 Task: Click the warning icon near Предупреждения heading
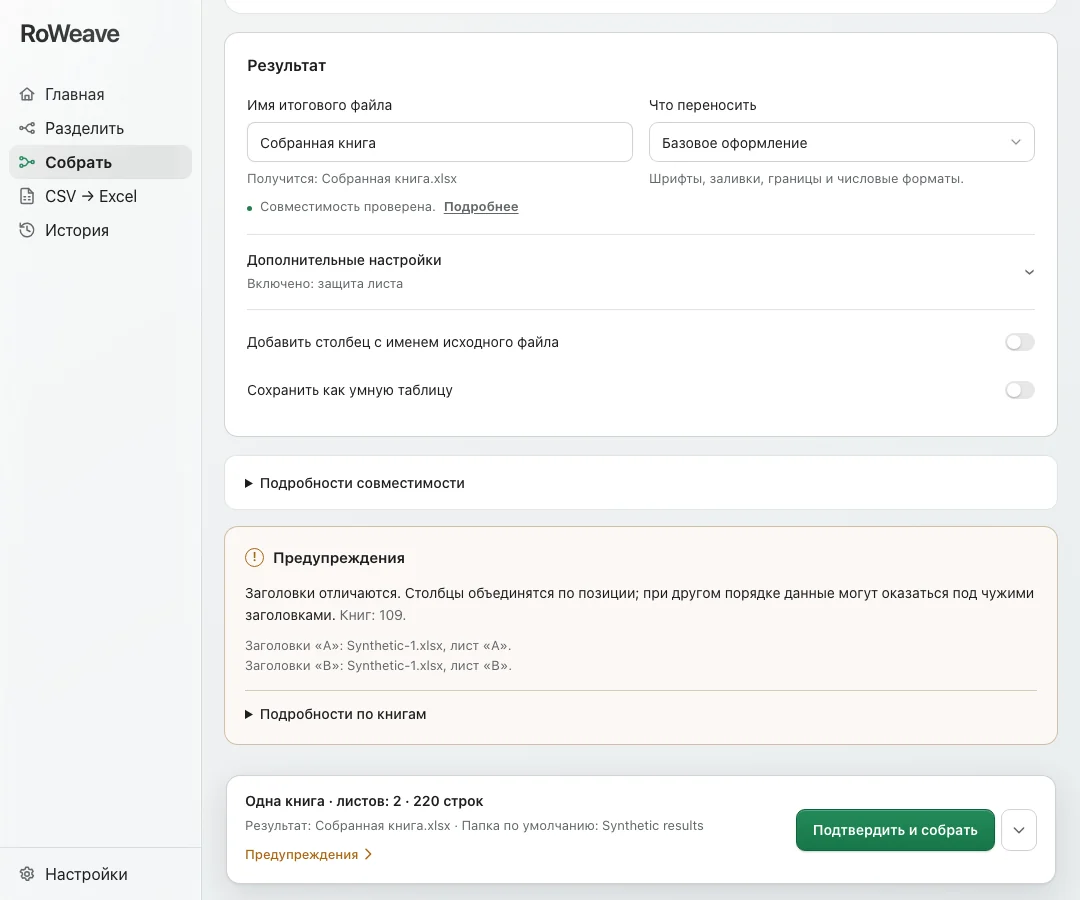254,558
